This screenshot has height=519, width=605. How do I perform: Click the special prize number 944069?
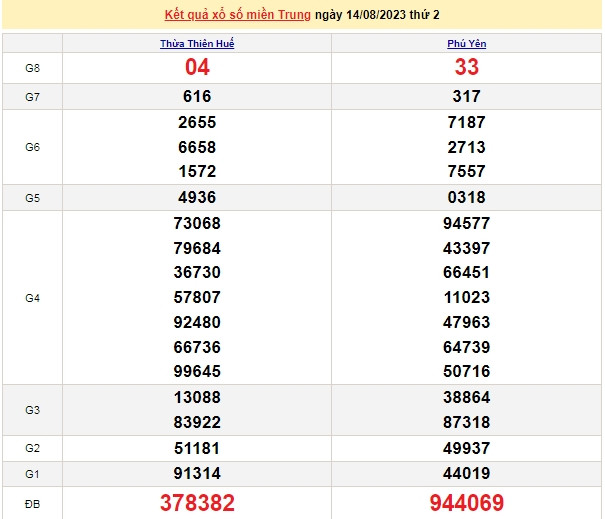point(467,502)
